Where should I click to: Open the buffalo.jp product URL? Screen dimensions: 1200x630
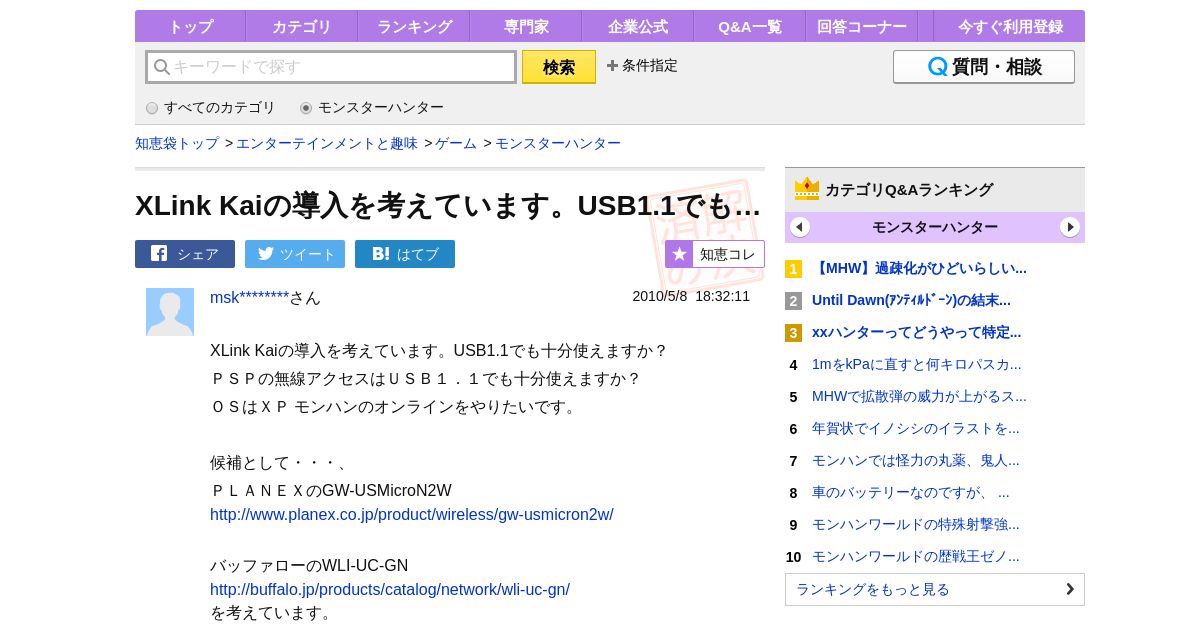[x=390, y=589]
